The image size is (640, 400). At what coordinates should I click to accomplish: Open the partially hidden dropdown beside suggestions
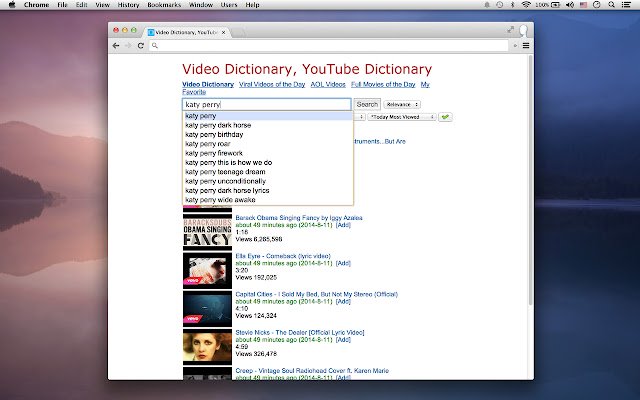(360, 117)
